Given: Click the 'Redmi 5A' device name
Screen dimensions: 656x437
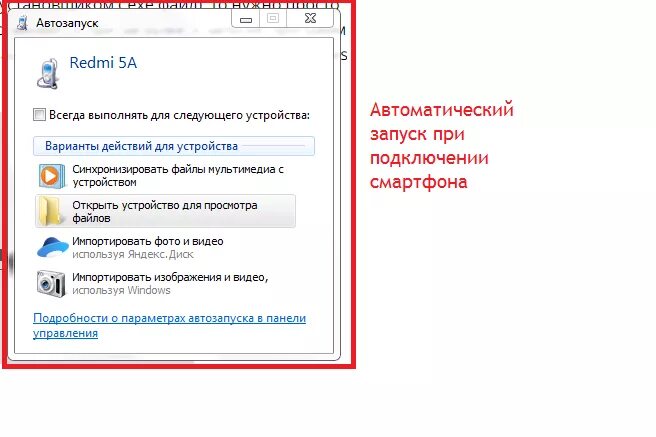Looking at the screenshot, I should pos(103,63).
